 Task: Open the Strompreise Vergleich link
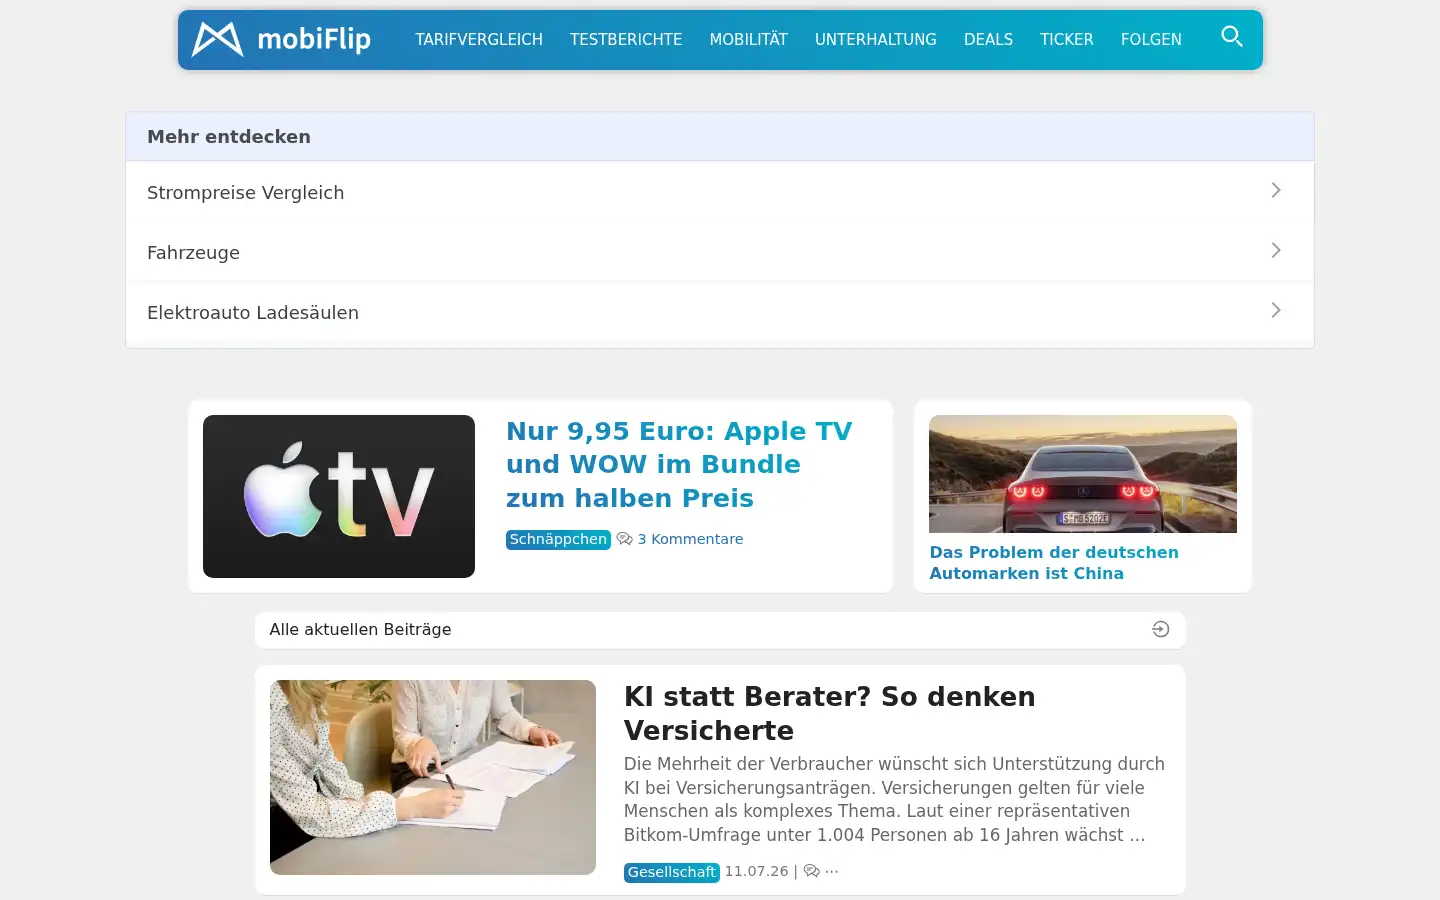[x=720, y=192]
